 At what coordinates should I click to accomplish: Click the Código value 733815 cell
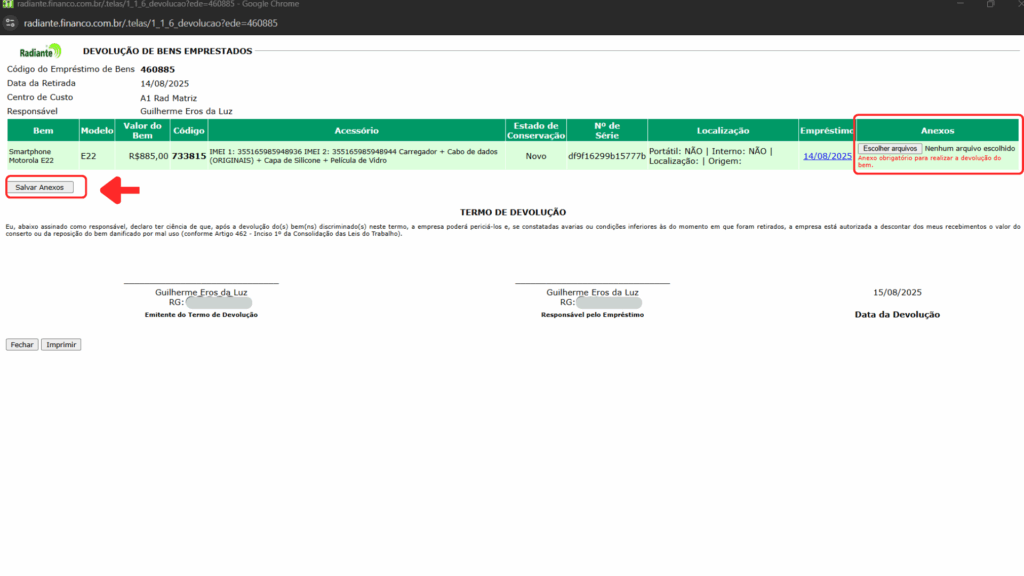[x=189, y=156]
